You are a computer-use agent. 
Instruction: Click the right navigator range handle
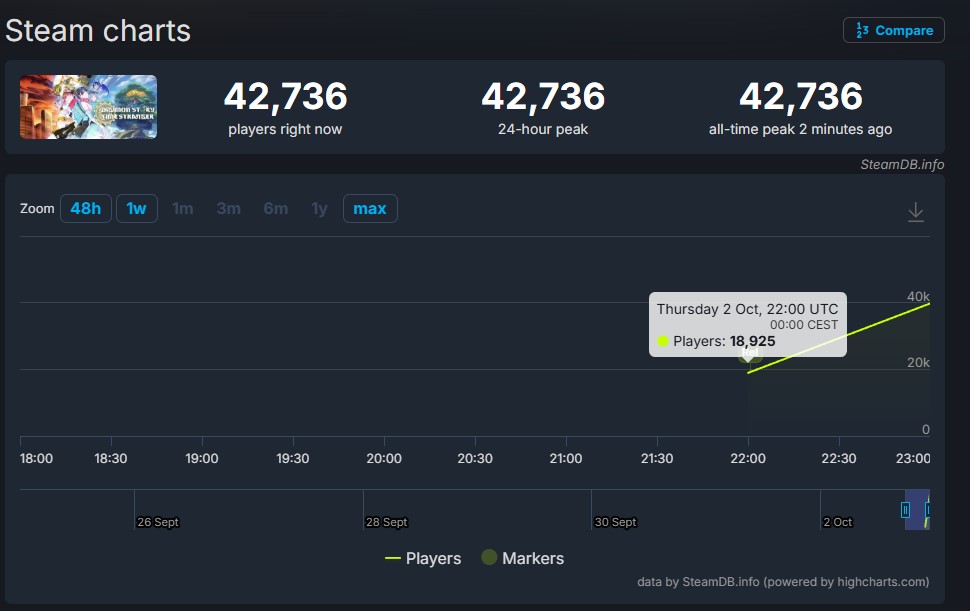point(927,510)
